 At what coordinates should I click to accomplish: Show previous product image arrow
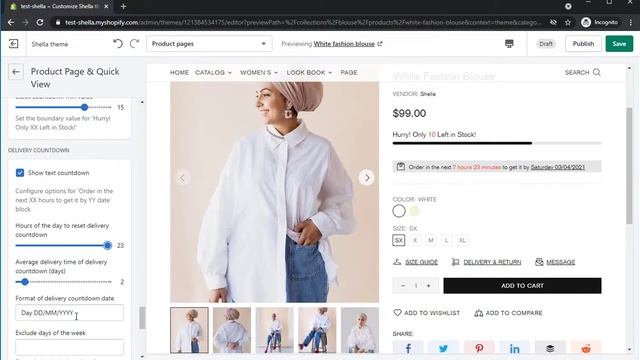click(x=182, y=178)
